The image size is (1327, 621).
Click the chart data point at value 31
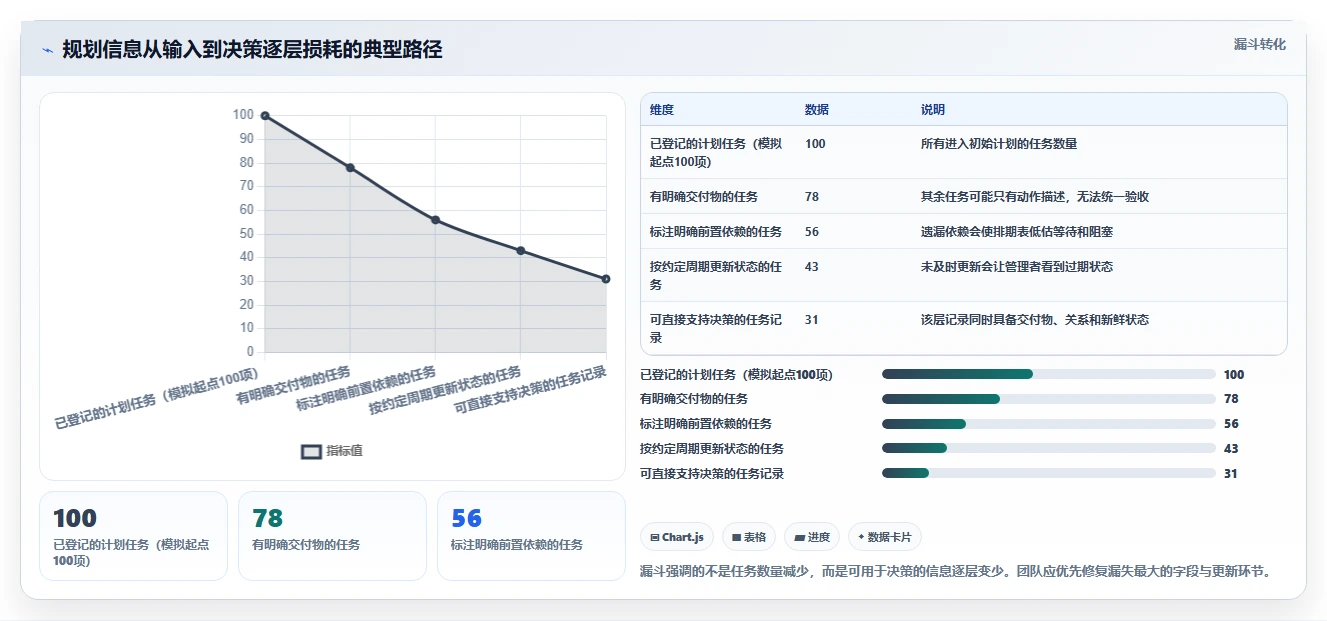606,279
